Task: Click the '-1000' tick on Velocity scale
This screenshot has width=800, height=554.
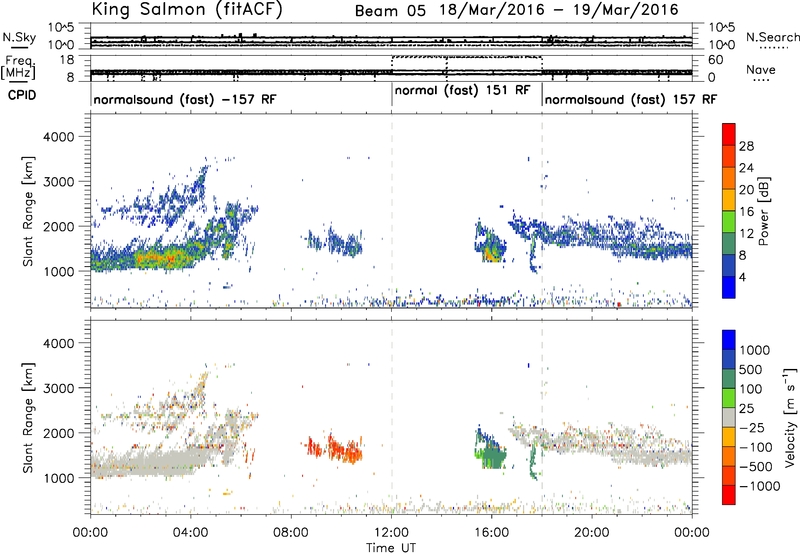Action: (x=759, y=486)
